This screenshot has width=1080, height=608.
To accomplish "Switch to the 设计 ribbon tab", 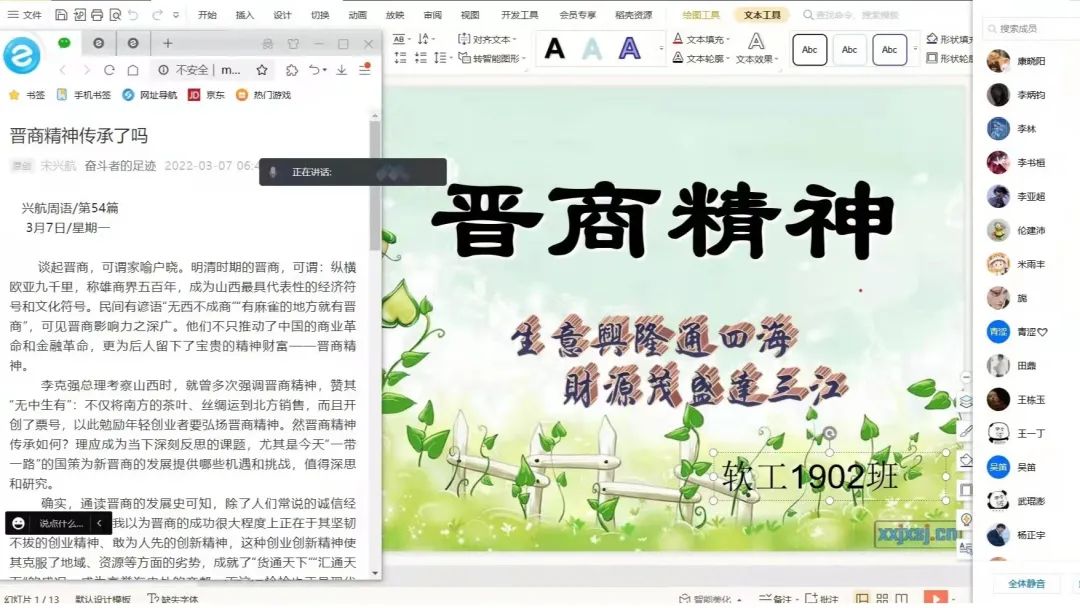I will tap(282, 14).
